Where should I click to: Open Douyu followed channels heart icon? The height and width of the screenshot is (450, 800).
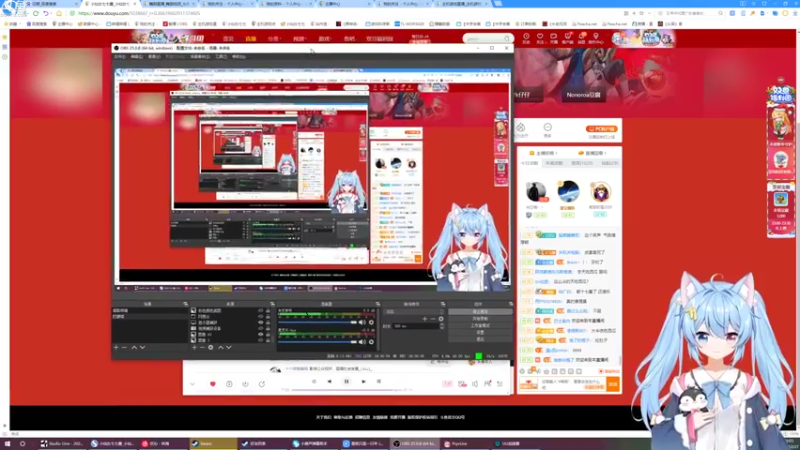(540, 38)
